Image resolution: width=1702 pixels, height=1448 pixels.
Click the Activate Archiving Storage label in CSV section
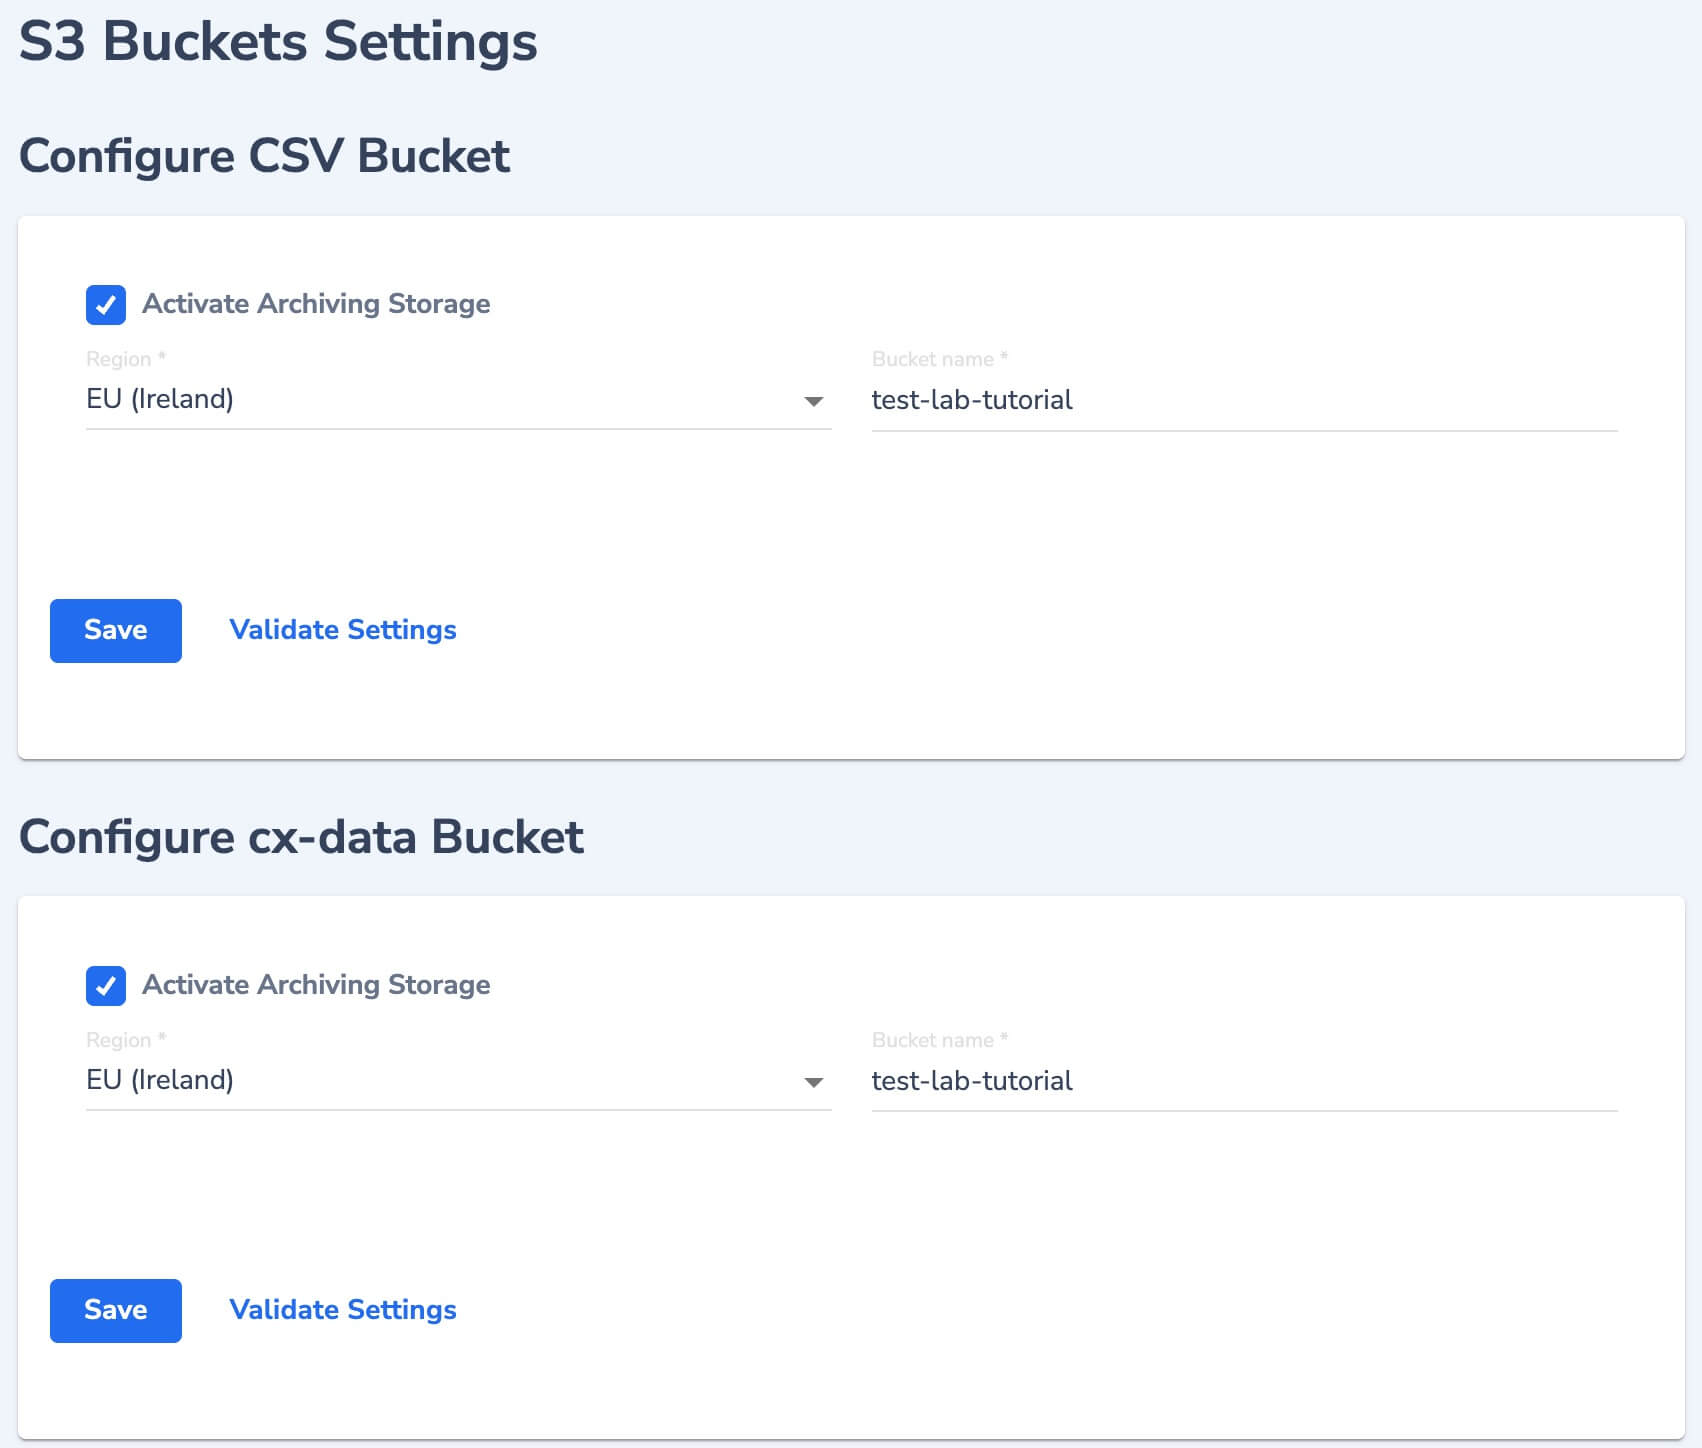(316, 304)
